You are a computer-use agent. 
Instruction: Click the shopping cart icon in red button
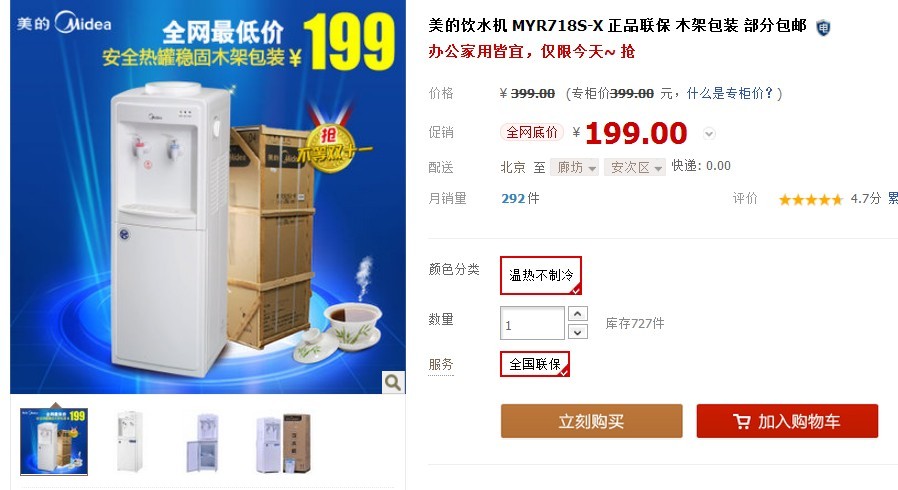click(741, 422)
